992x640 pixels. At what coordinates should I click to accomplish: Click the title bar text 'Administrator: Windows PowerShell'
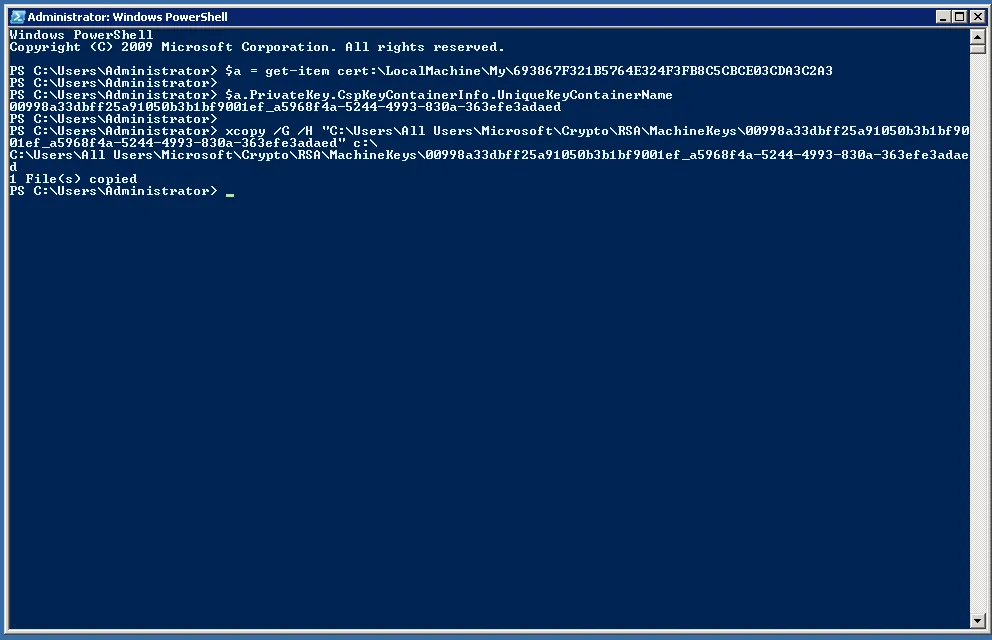point(127,17)
